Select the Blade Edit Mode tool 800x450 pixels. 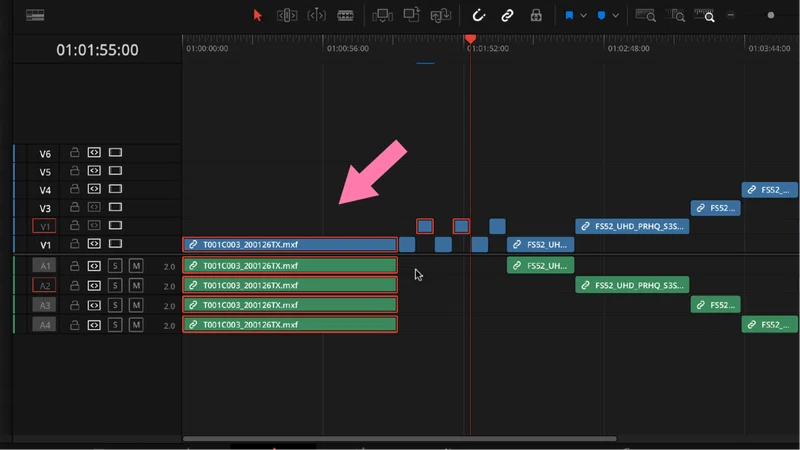point(345,15)
